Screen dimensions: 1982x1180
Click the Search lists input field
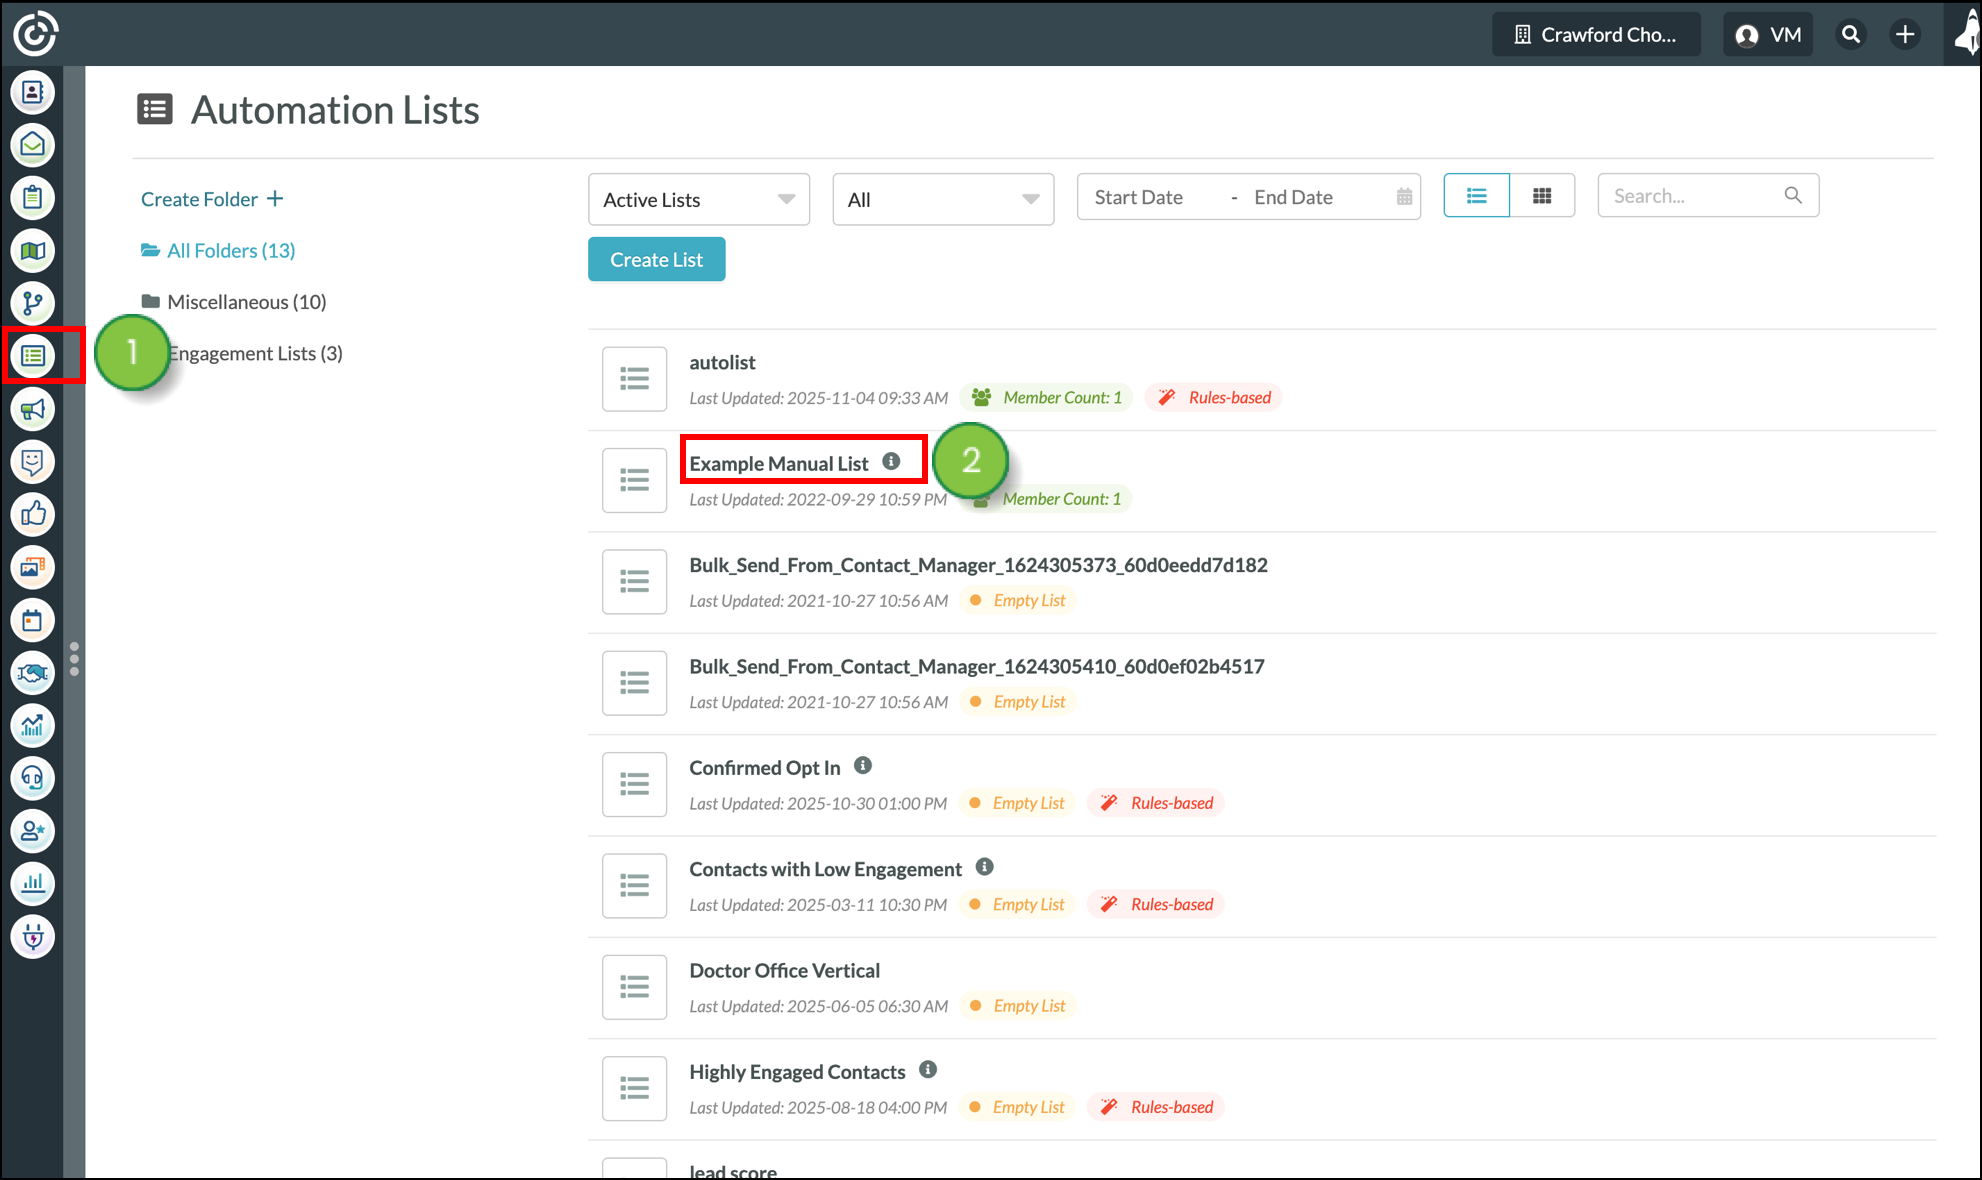[x=1695, y=196]
